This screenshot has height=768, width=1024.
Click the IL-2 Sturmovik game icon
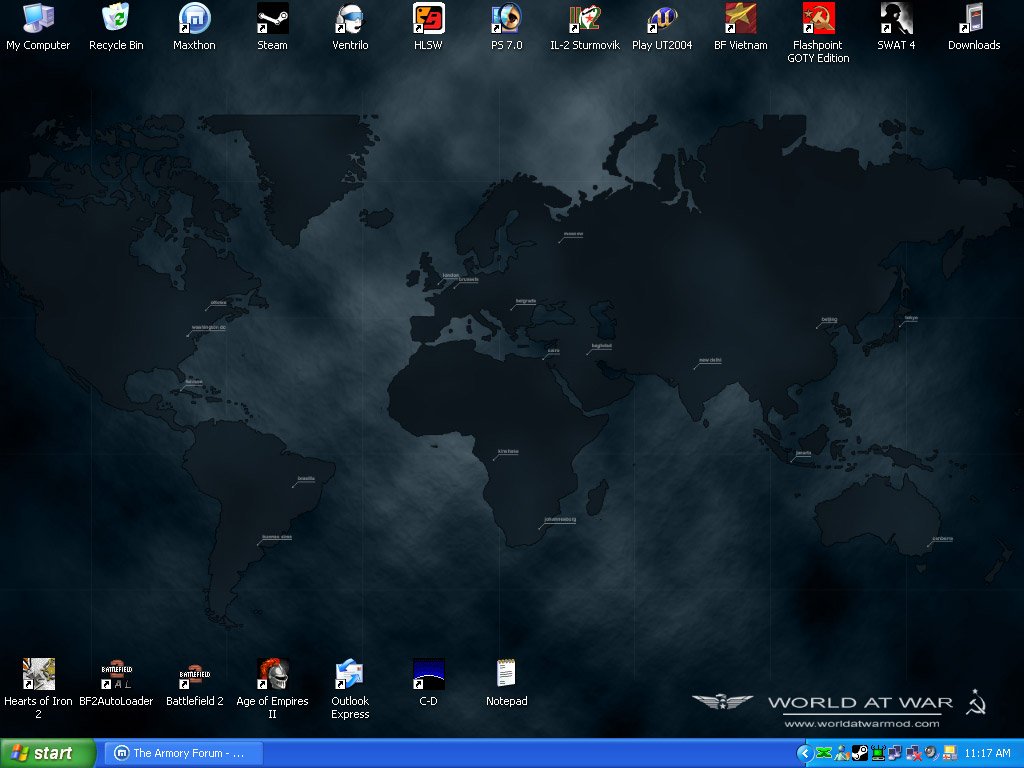point(584,19)
